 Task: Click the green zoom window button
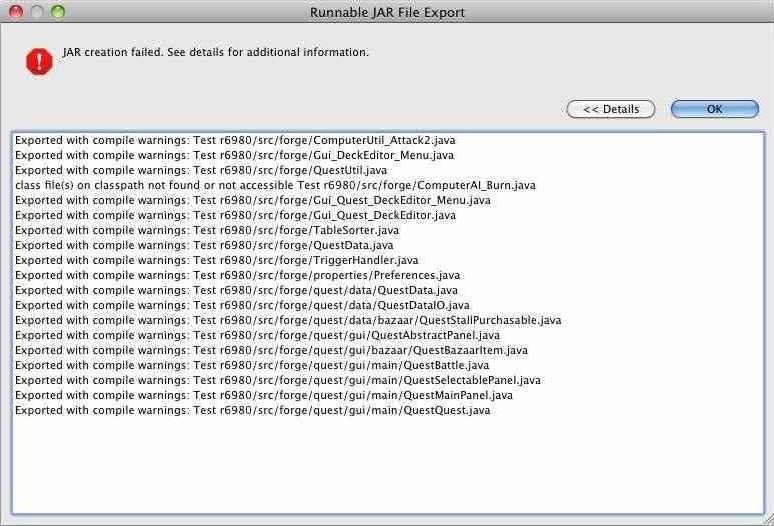click(57, 12)
